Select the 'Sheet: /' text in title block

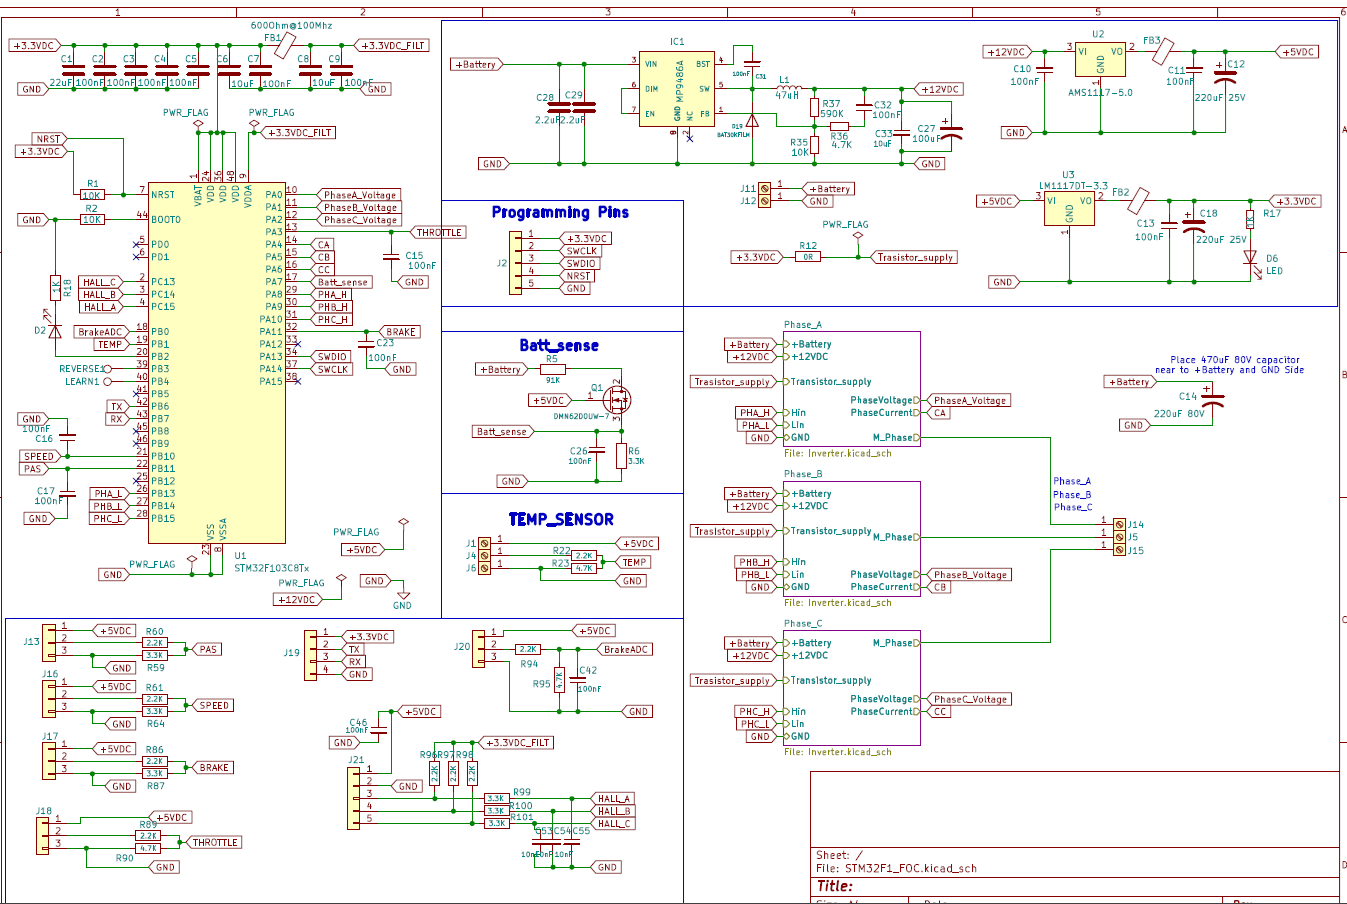pos(839,855)
